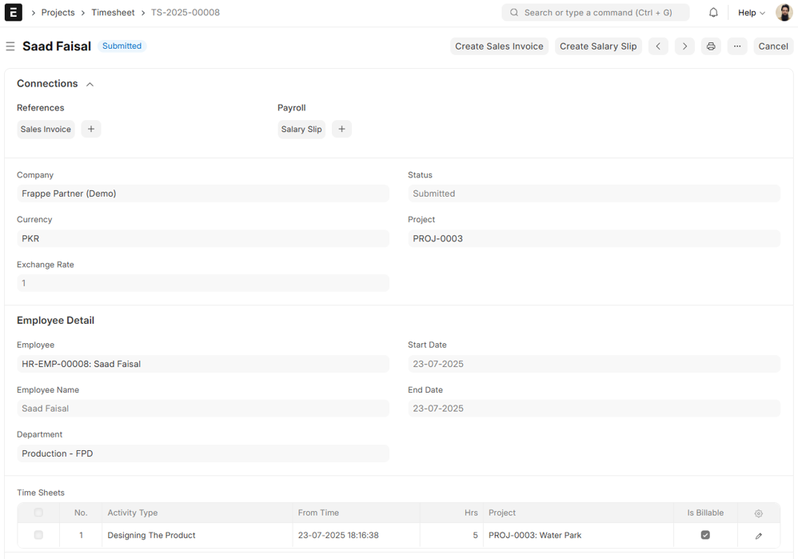Image resolution: width=798 pixels, height=559 pixels.
Task: Go to previous timesheet record
Action: coord(658,46)
